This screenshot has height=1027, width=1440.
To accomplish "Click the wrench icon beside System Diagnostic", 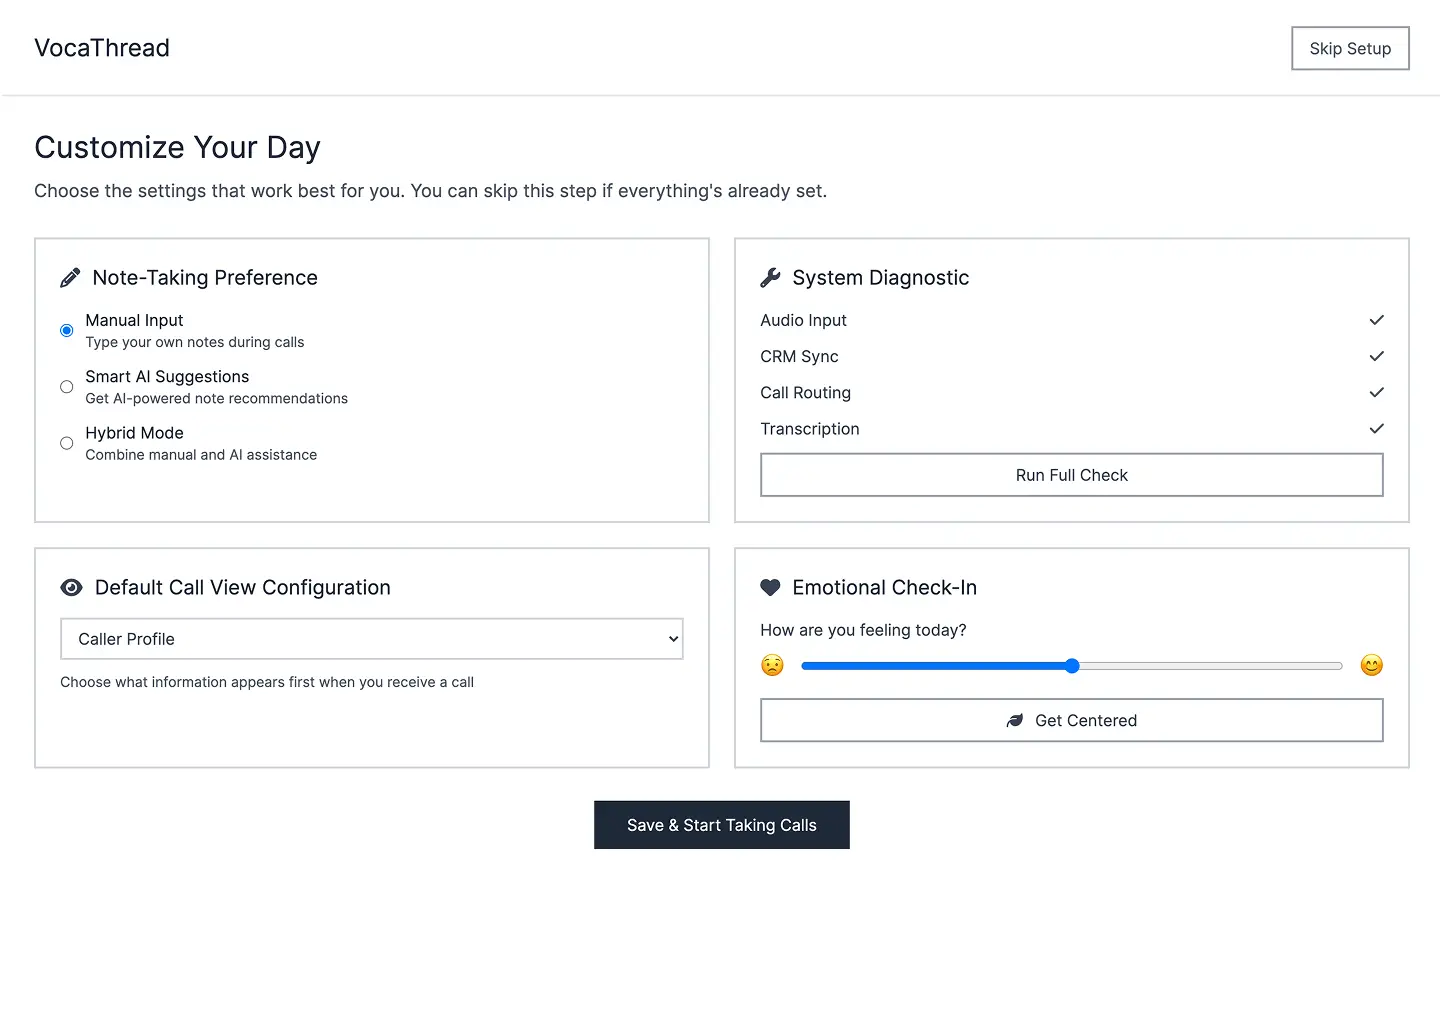I will click(770, 277).
